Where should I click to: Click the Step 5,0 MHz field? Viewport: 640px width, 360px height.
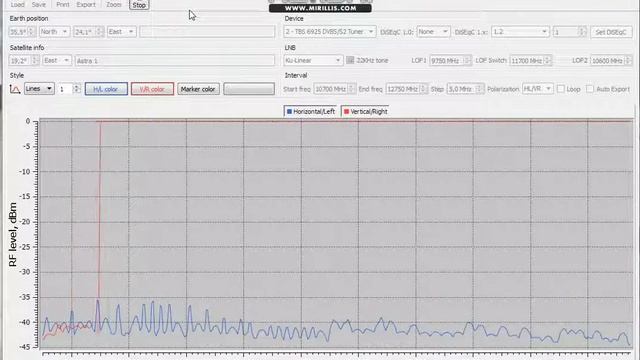coord(465,89)
